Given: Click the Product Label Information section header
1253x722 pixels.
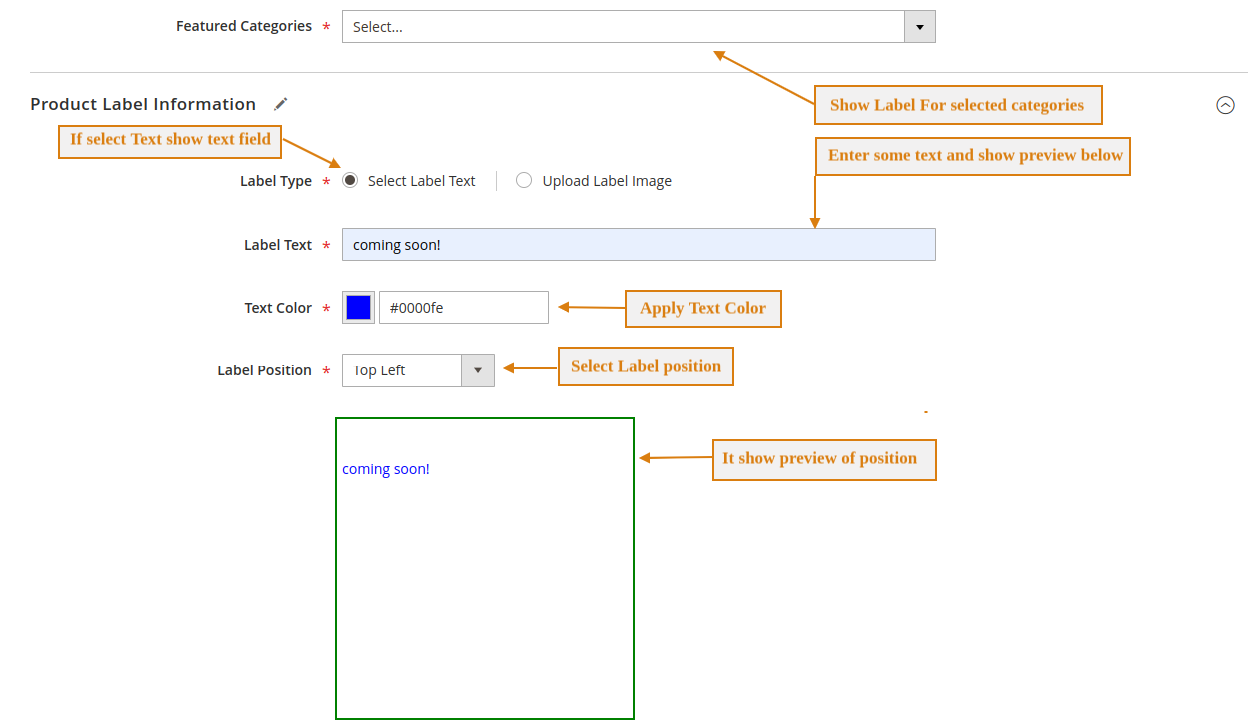Looking at the screenshot, I should point(143,104).
